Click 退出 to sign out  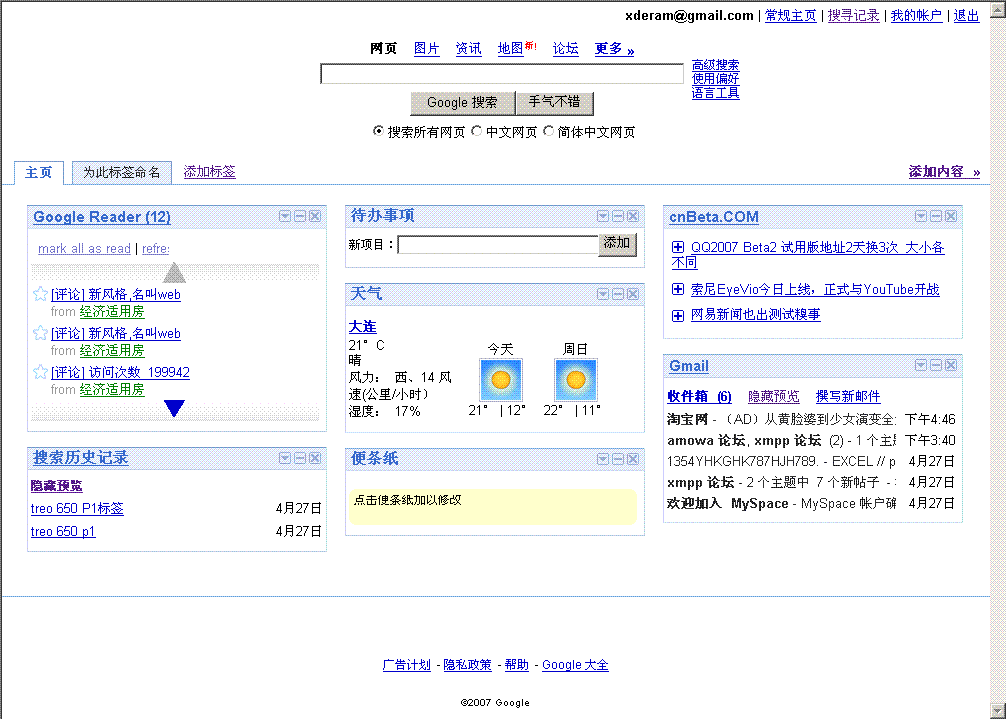(966, 15)
